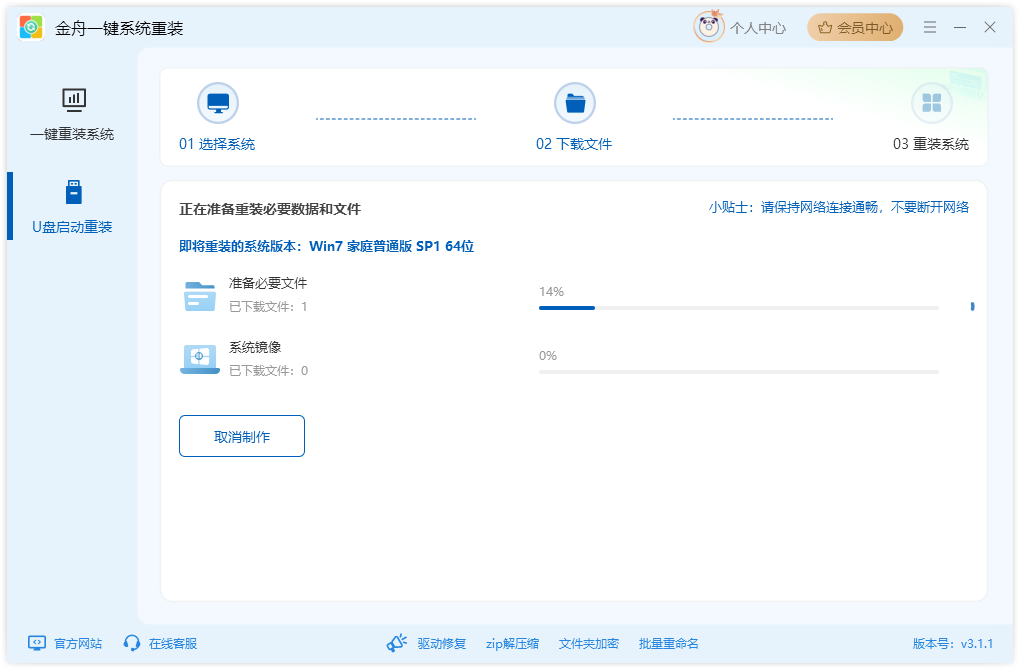Viewport: 1020px width, 670px height.
Task: Click the 0% percentage value
Action: point(548,356)
